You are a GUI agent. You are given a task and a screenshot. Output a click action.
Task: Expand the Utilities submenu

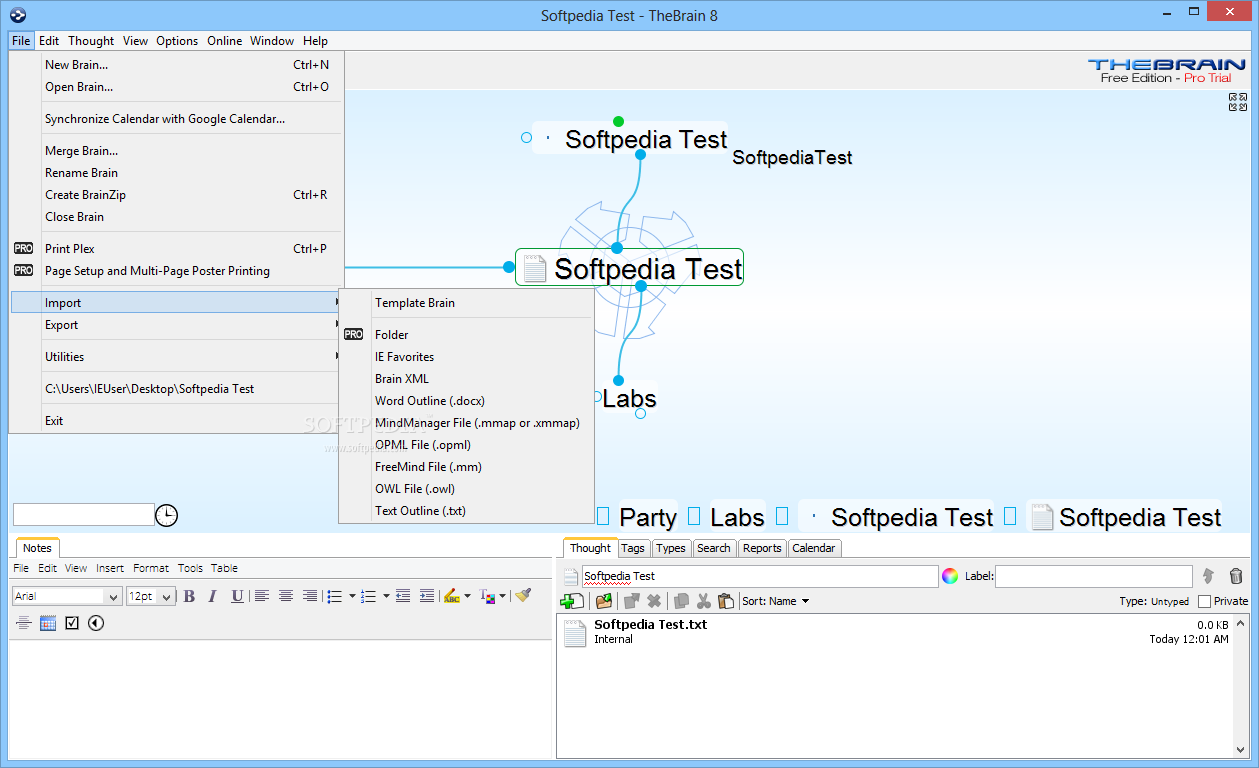(177, 357)
